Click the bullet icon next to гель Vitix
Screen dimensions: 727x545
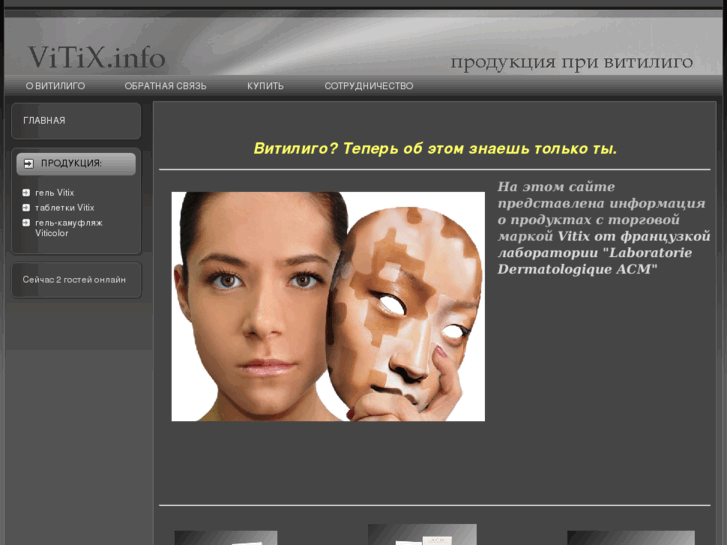pos(26,192)
